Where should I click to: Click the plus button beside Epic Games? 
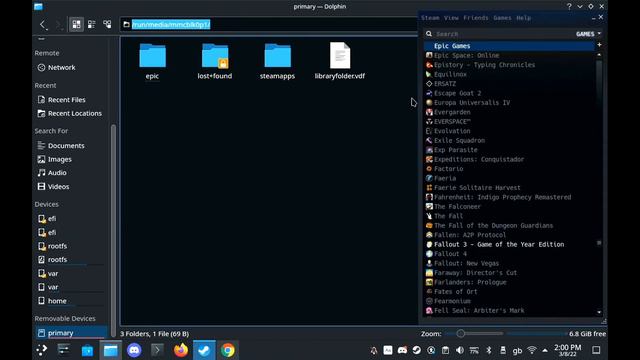(599, 45)
